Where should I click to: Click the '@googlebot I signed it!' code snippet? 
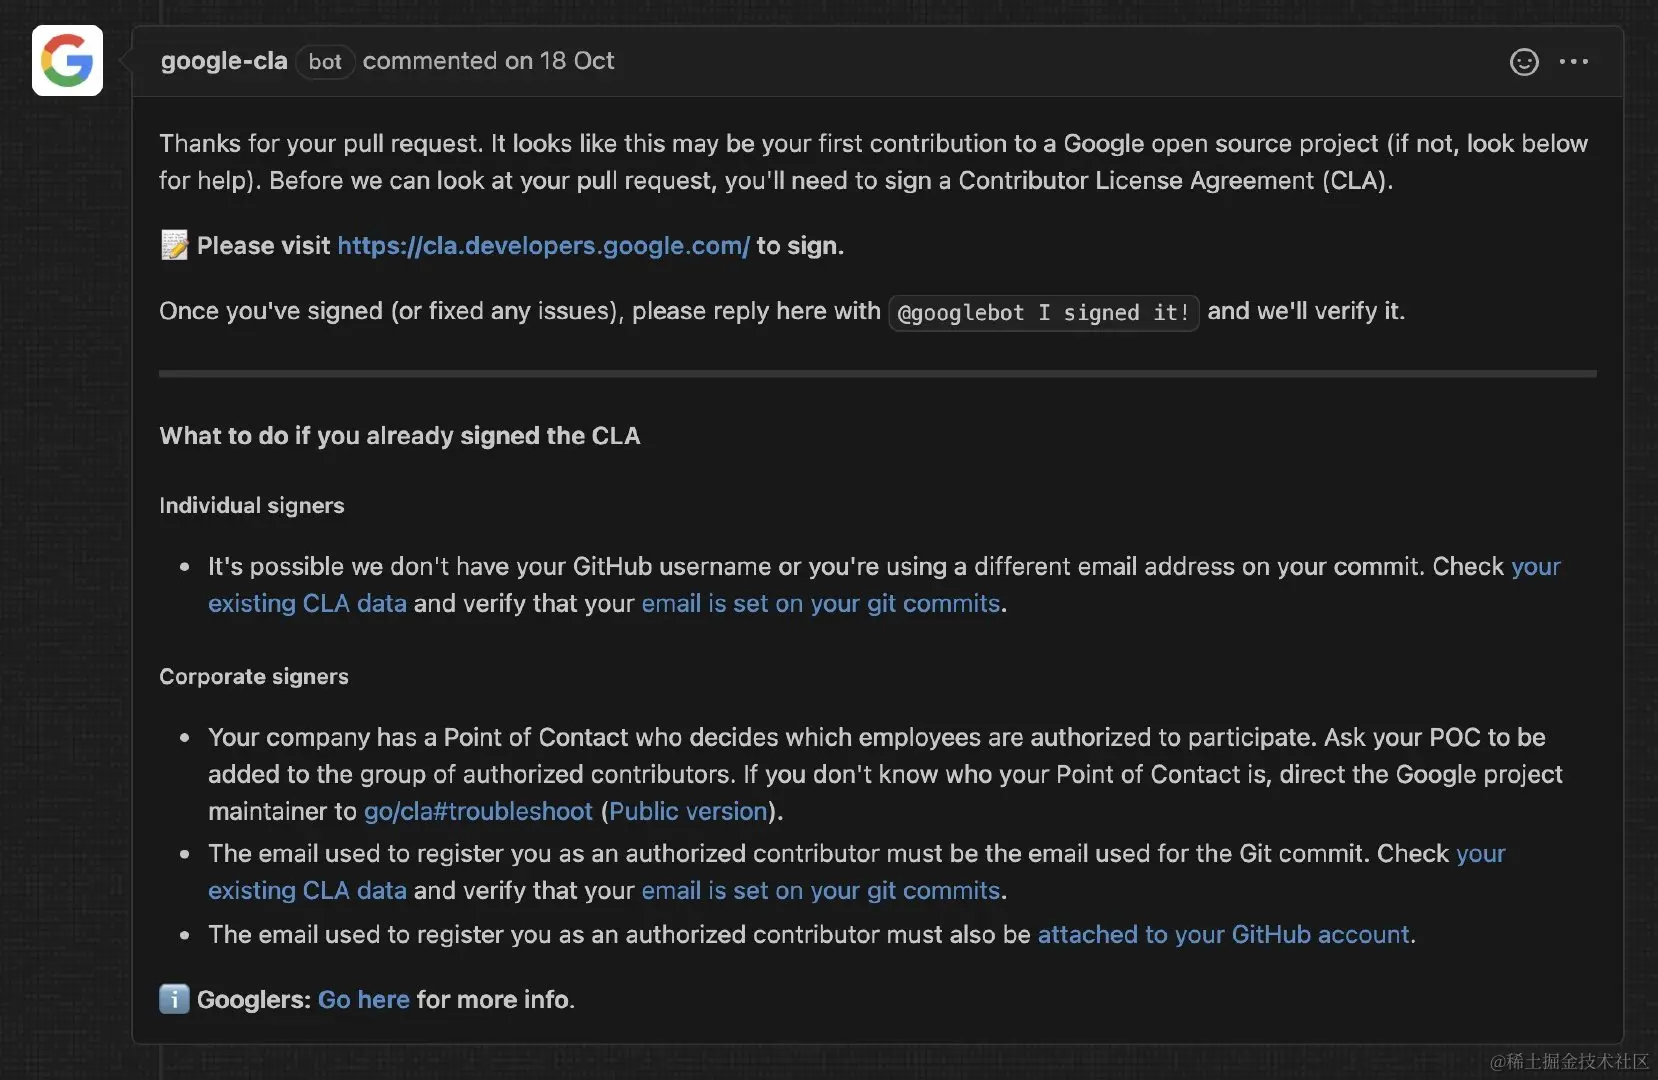point(1043,313)
